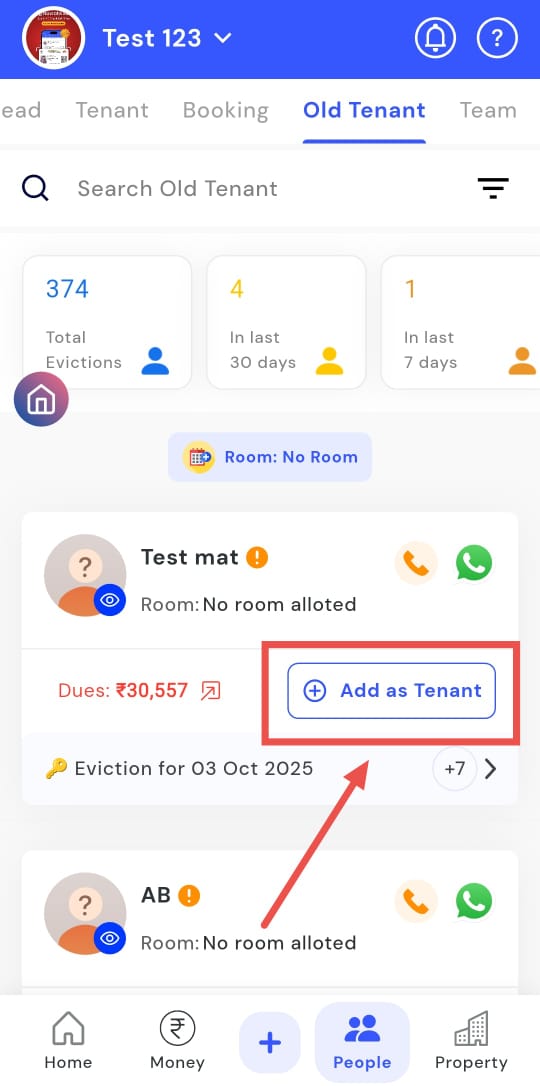540x1086 pixels.
Task: Call AB using the phone icon
Action: [x=416, y=902]
